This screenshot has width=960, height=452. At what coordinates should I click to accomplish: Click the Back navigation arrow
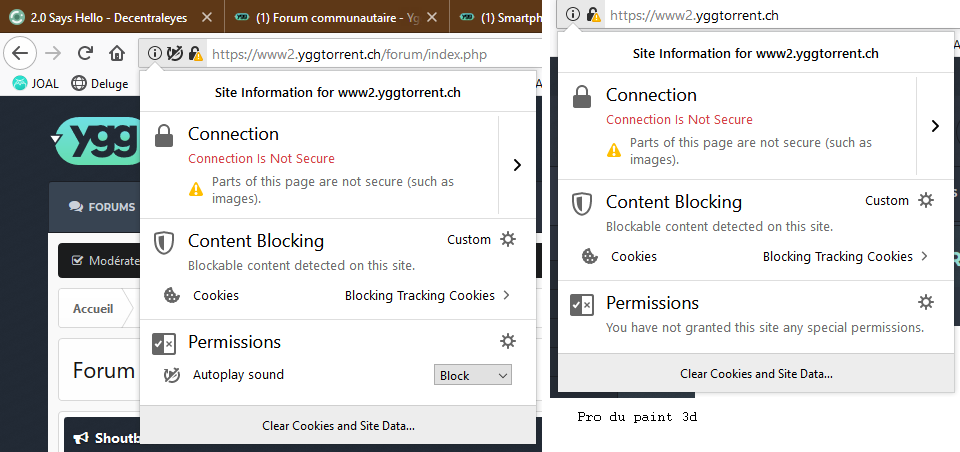[21, 53]
